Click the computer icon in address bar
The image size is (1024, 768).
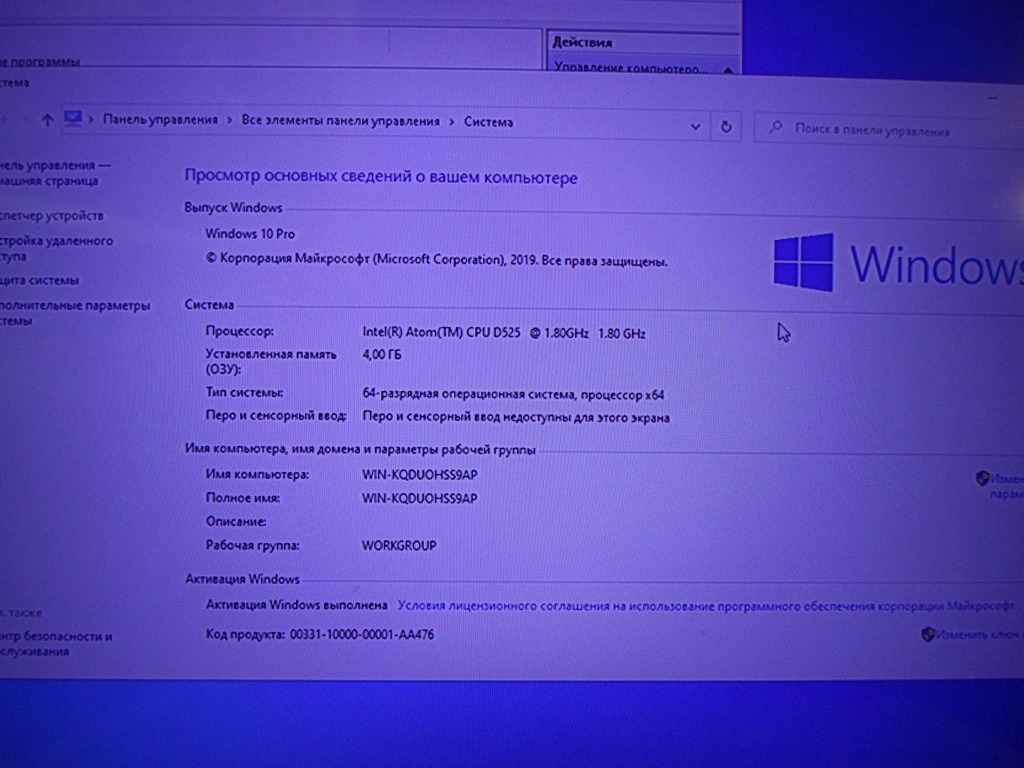click(x=72, y=119)
